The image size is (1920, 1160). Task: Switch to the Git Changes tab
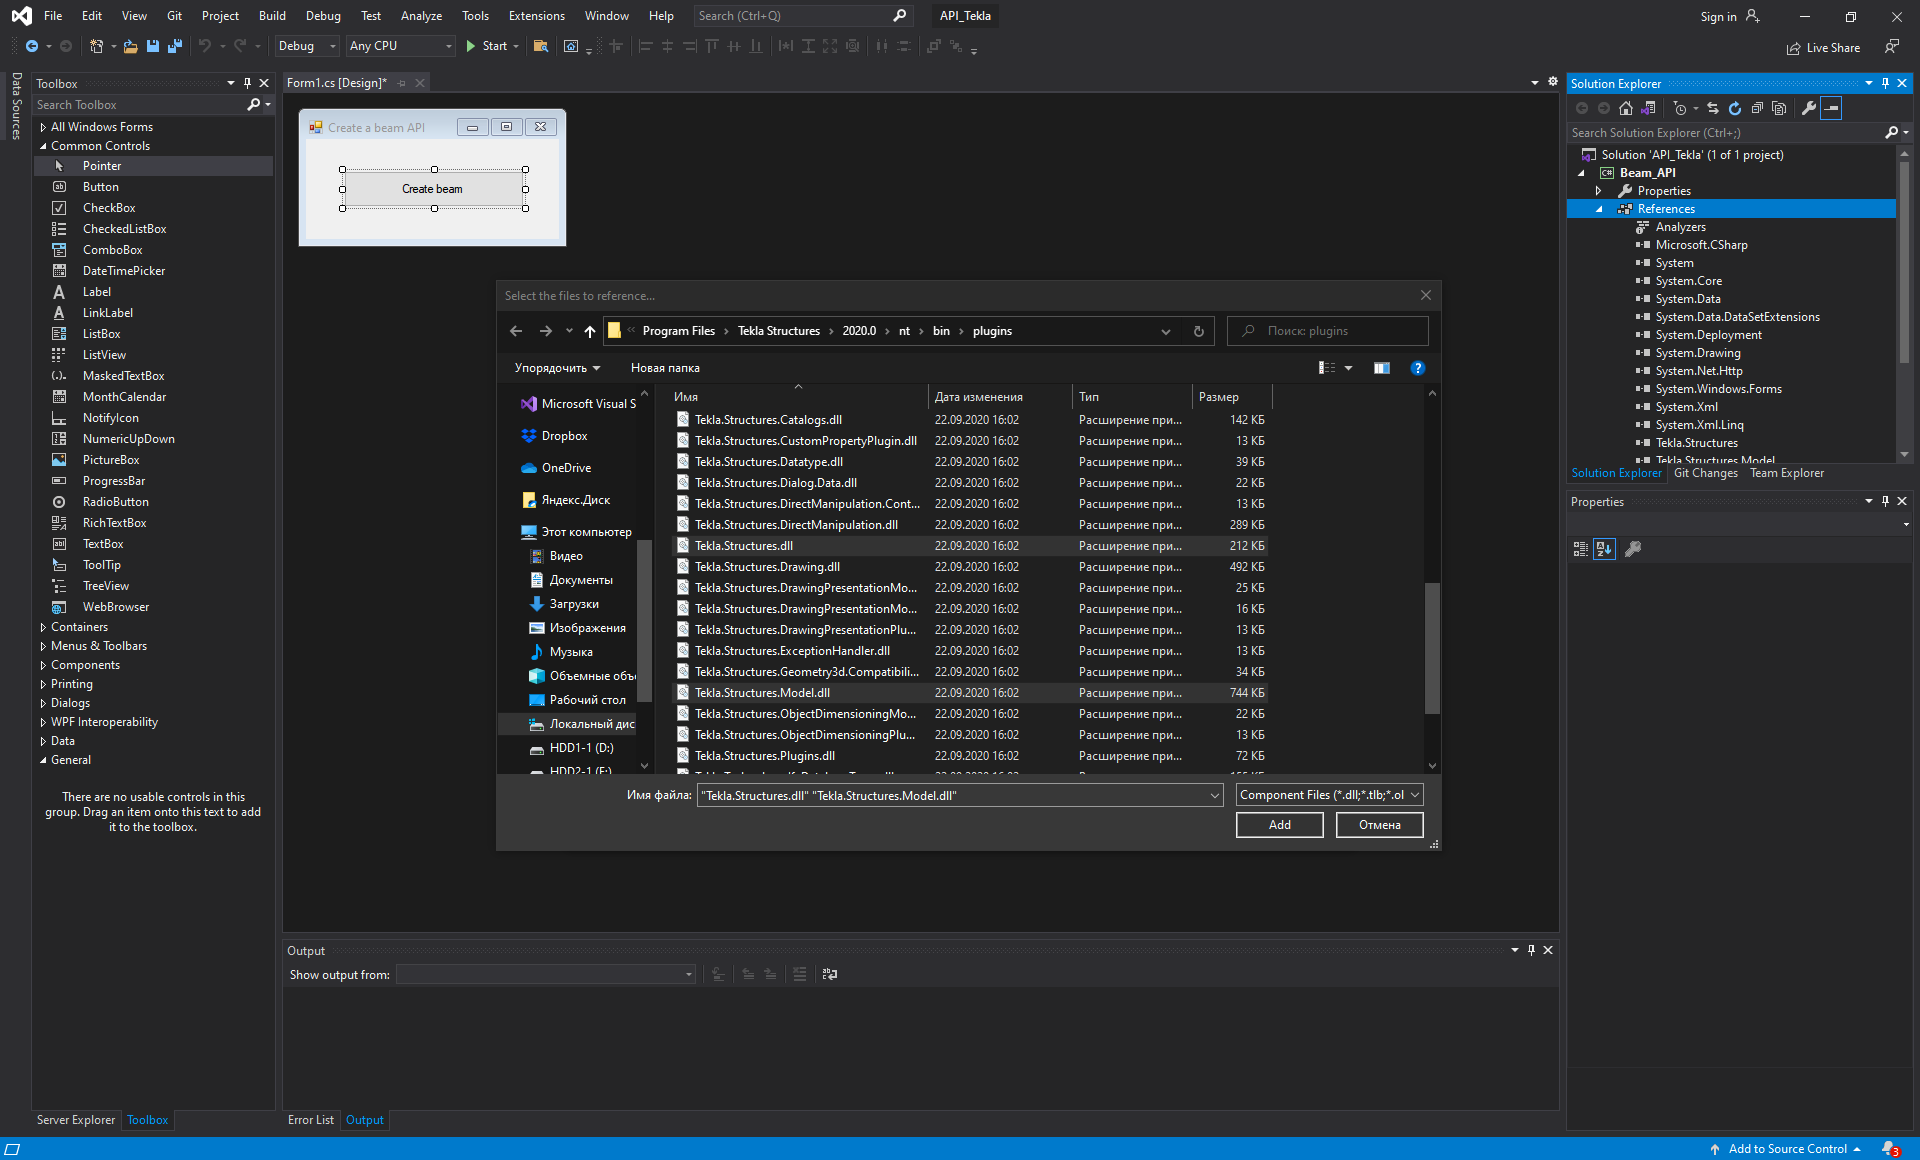[1706, 472]
